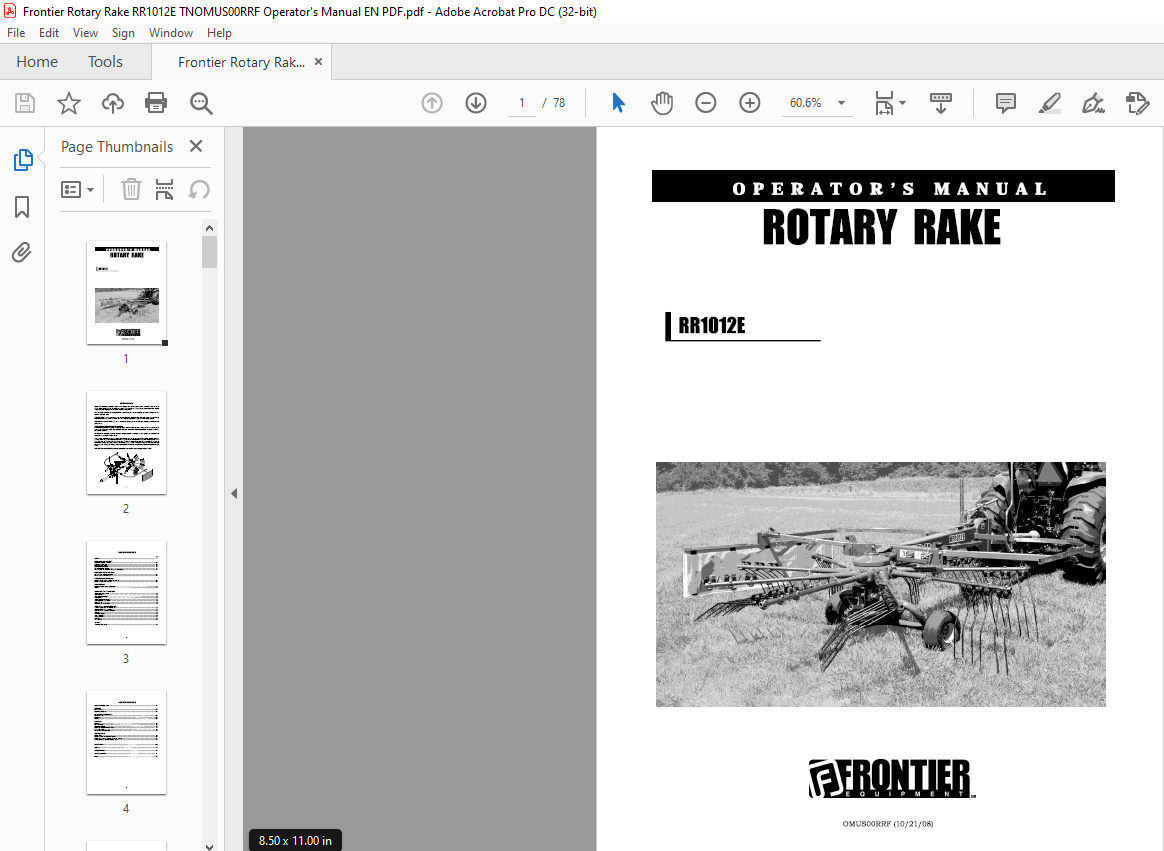This screenshot has width=1164, height=851.
Task: Click the cloud upload icon
Action: pyautogui.click(x=113, y=103)
